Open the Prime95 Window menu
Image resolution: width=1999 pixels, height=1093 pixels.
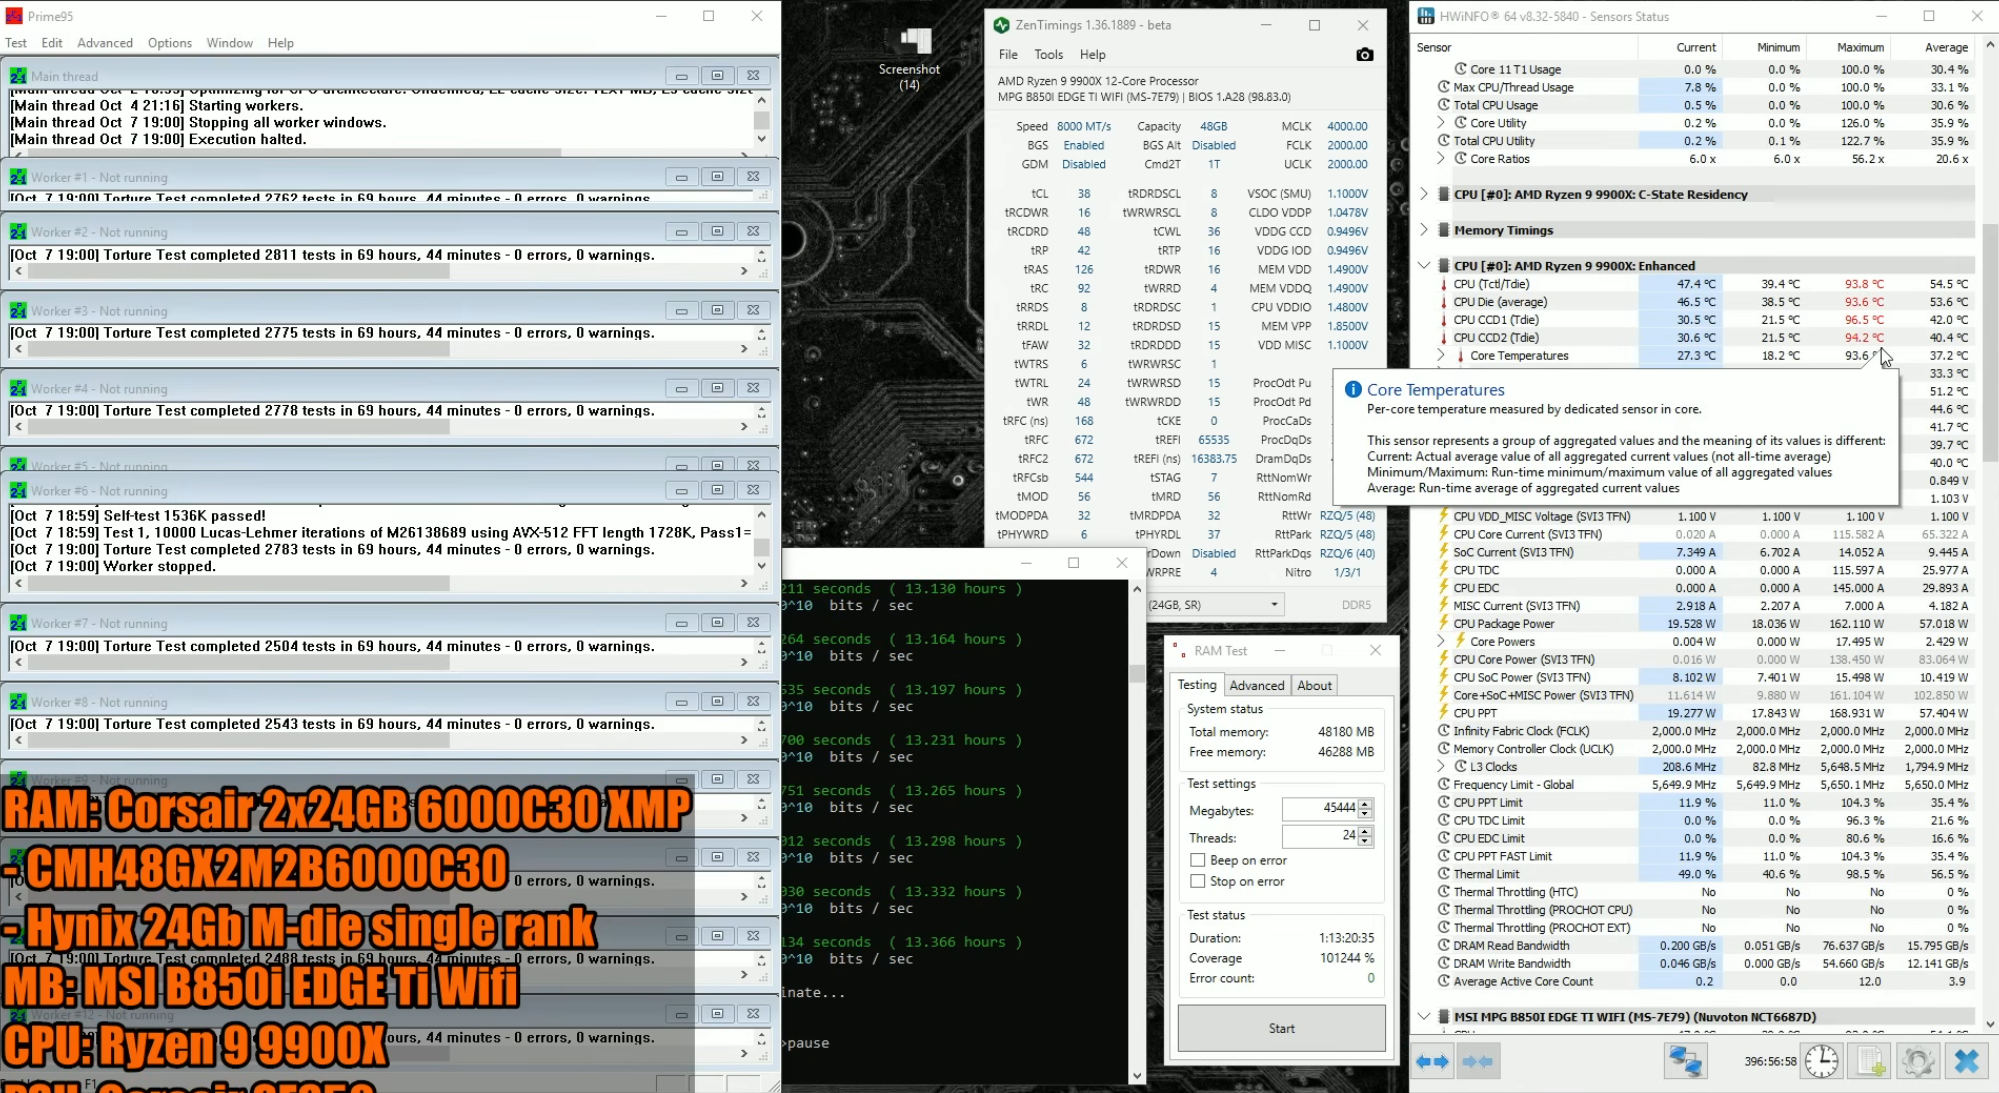[229, 43]
